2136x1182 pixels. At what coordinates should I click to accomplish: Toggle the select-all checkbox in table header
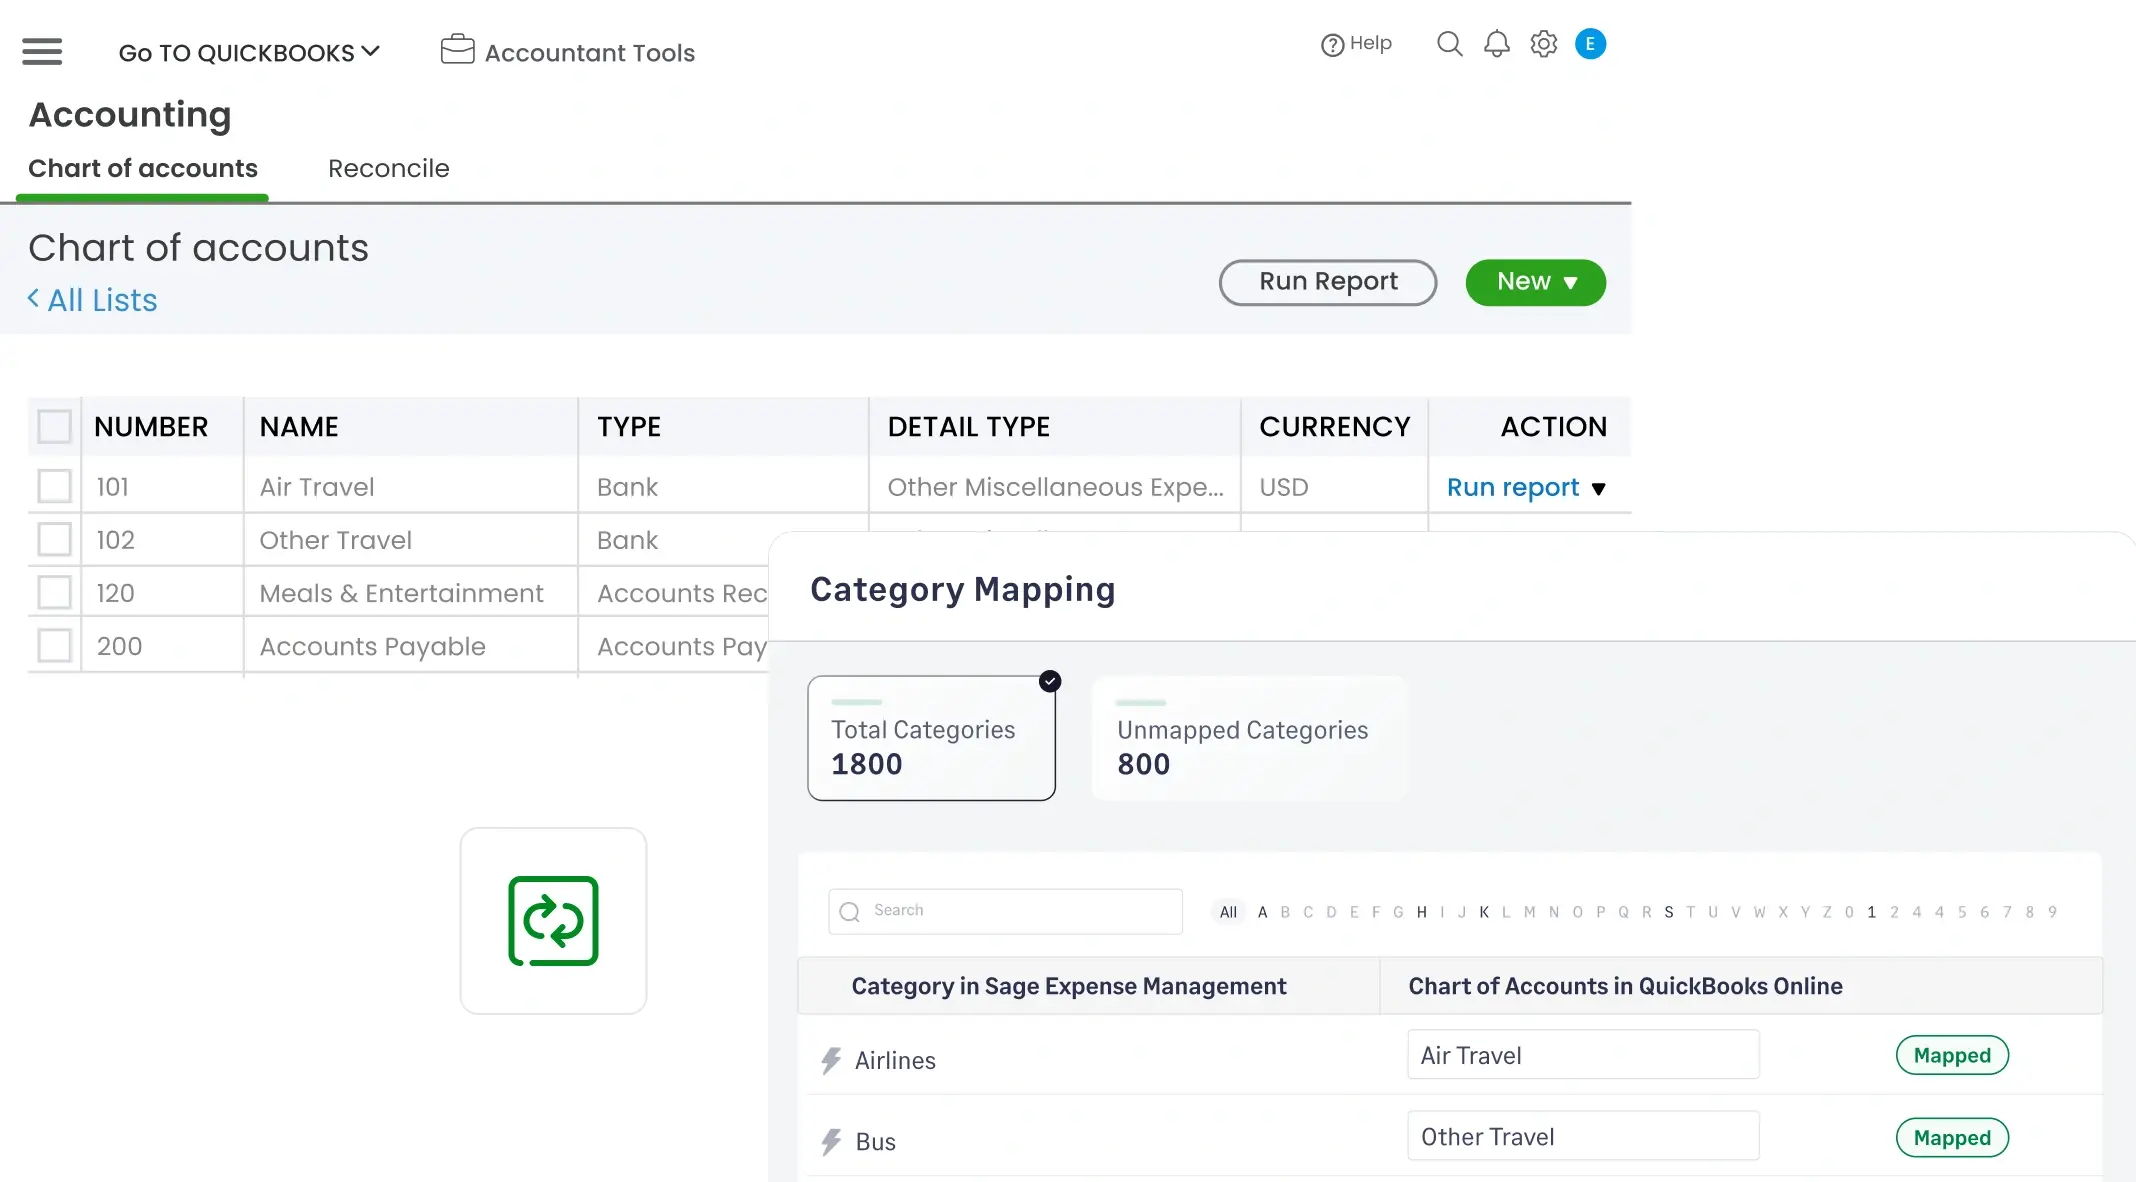pyautogui.click(x=54, y=426)
